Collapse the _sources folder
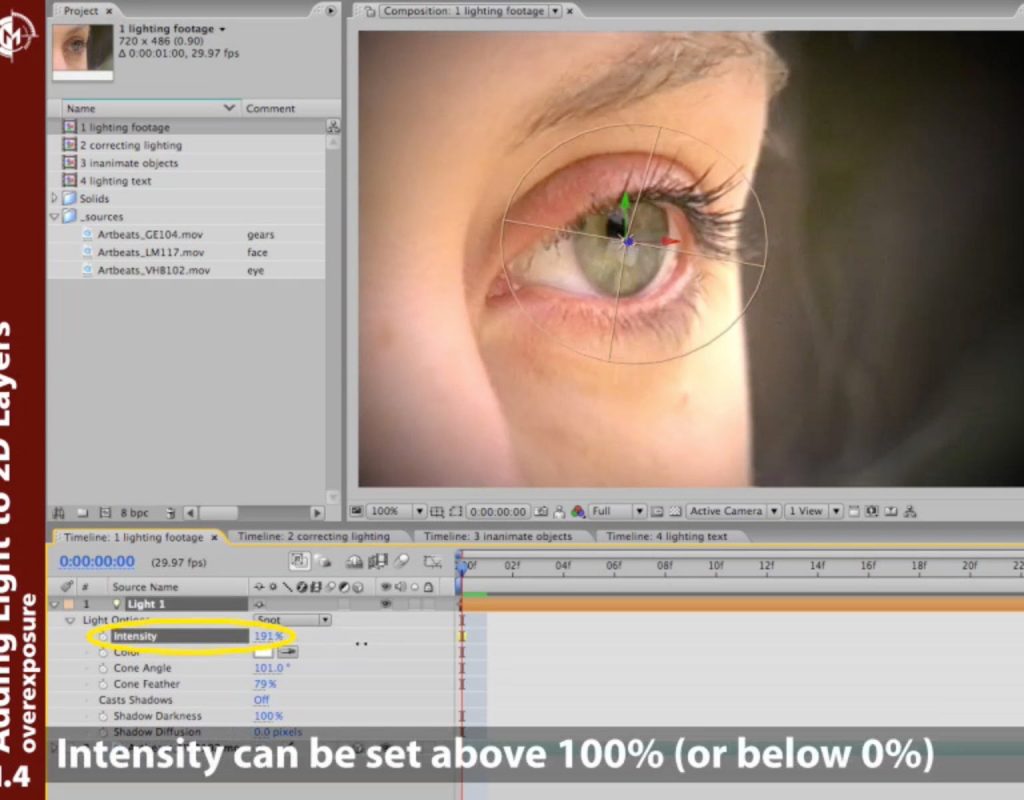The image size is (1024, 800). (x=54, y=216)
